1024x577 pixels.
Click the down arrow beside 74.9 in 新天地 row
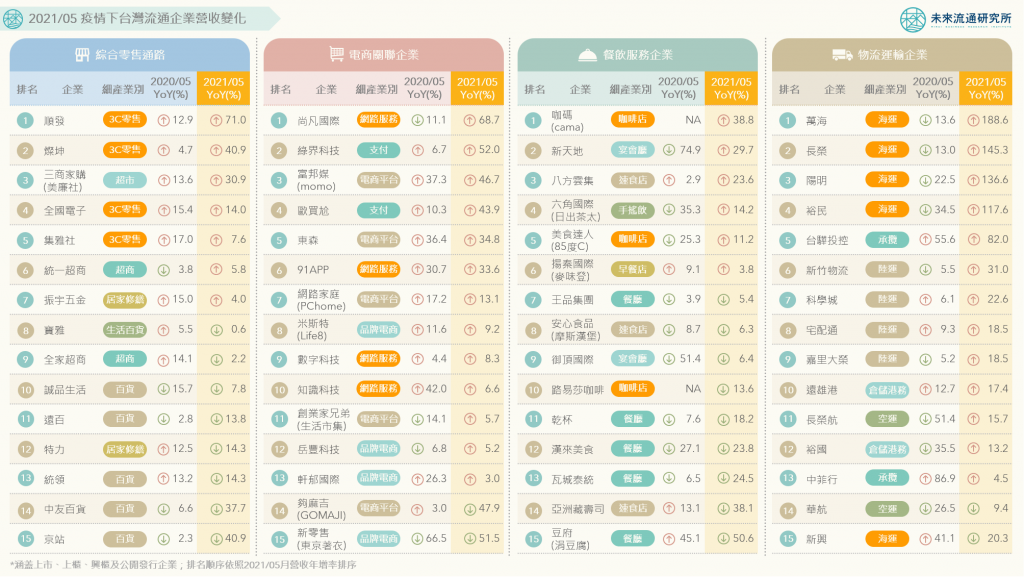click(x=669, y=150)
